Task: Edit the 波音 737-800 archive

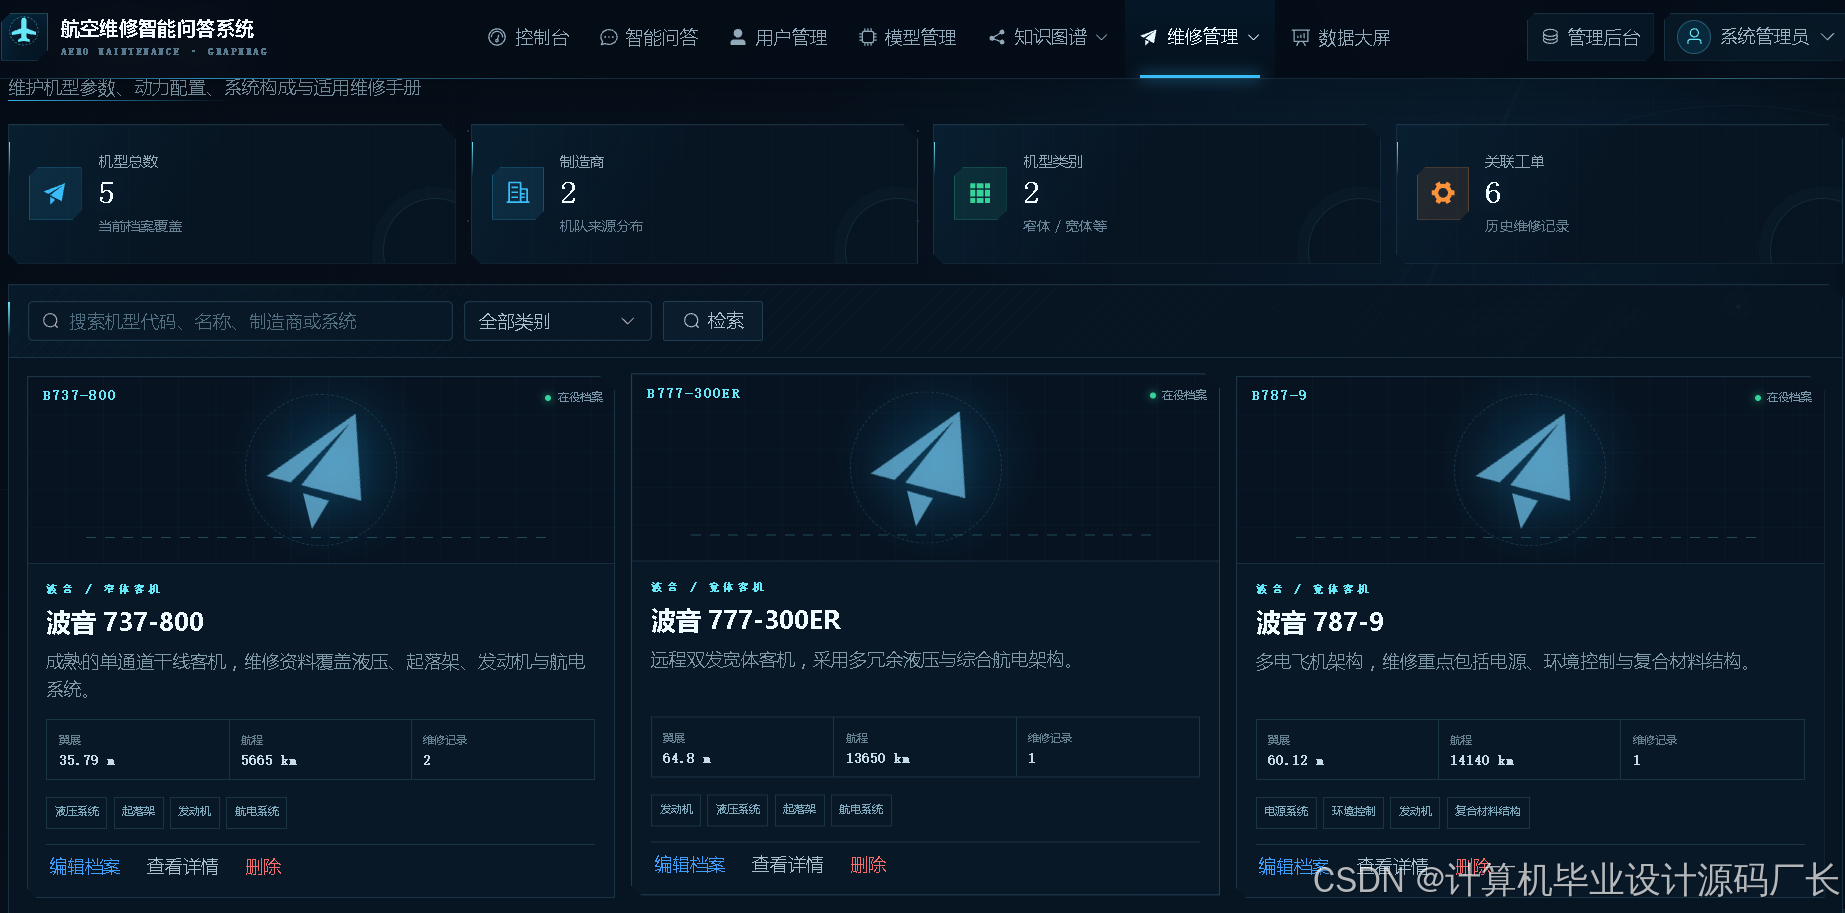Action: [x=85, y=867]
